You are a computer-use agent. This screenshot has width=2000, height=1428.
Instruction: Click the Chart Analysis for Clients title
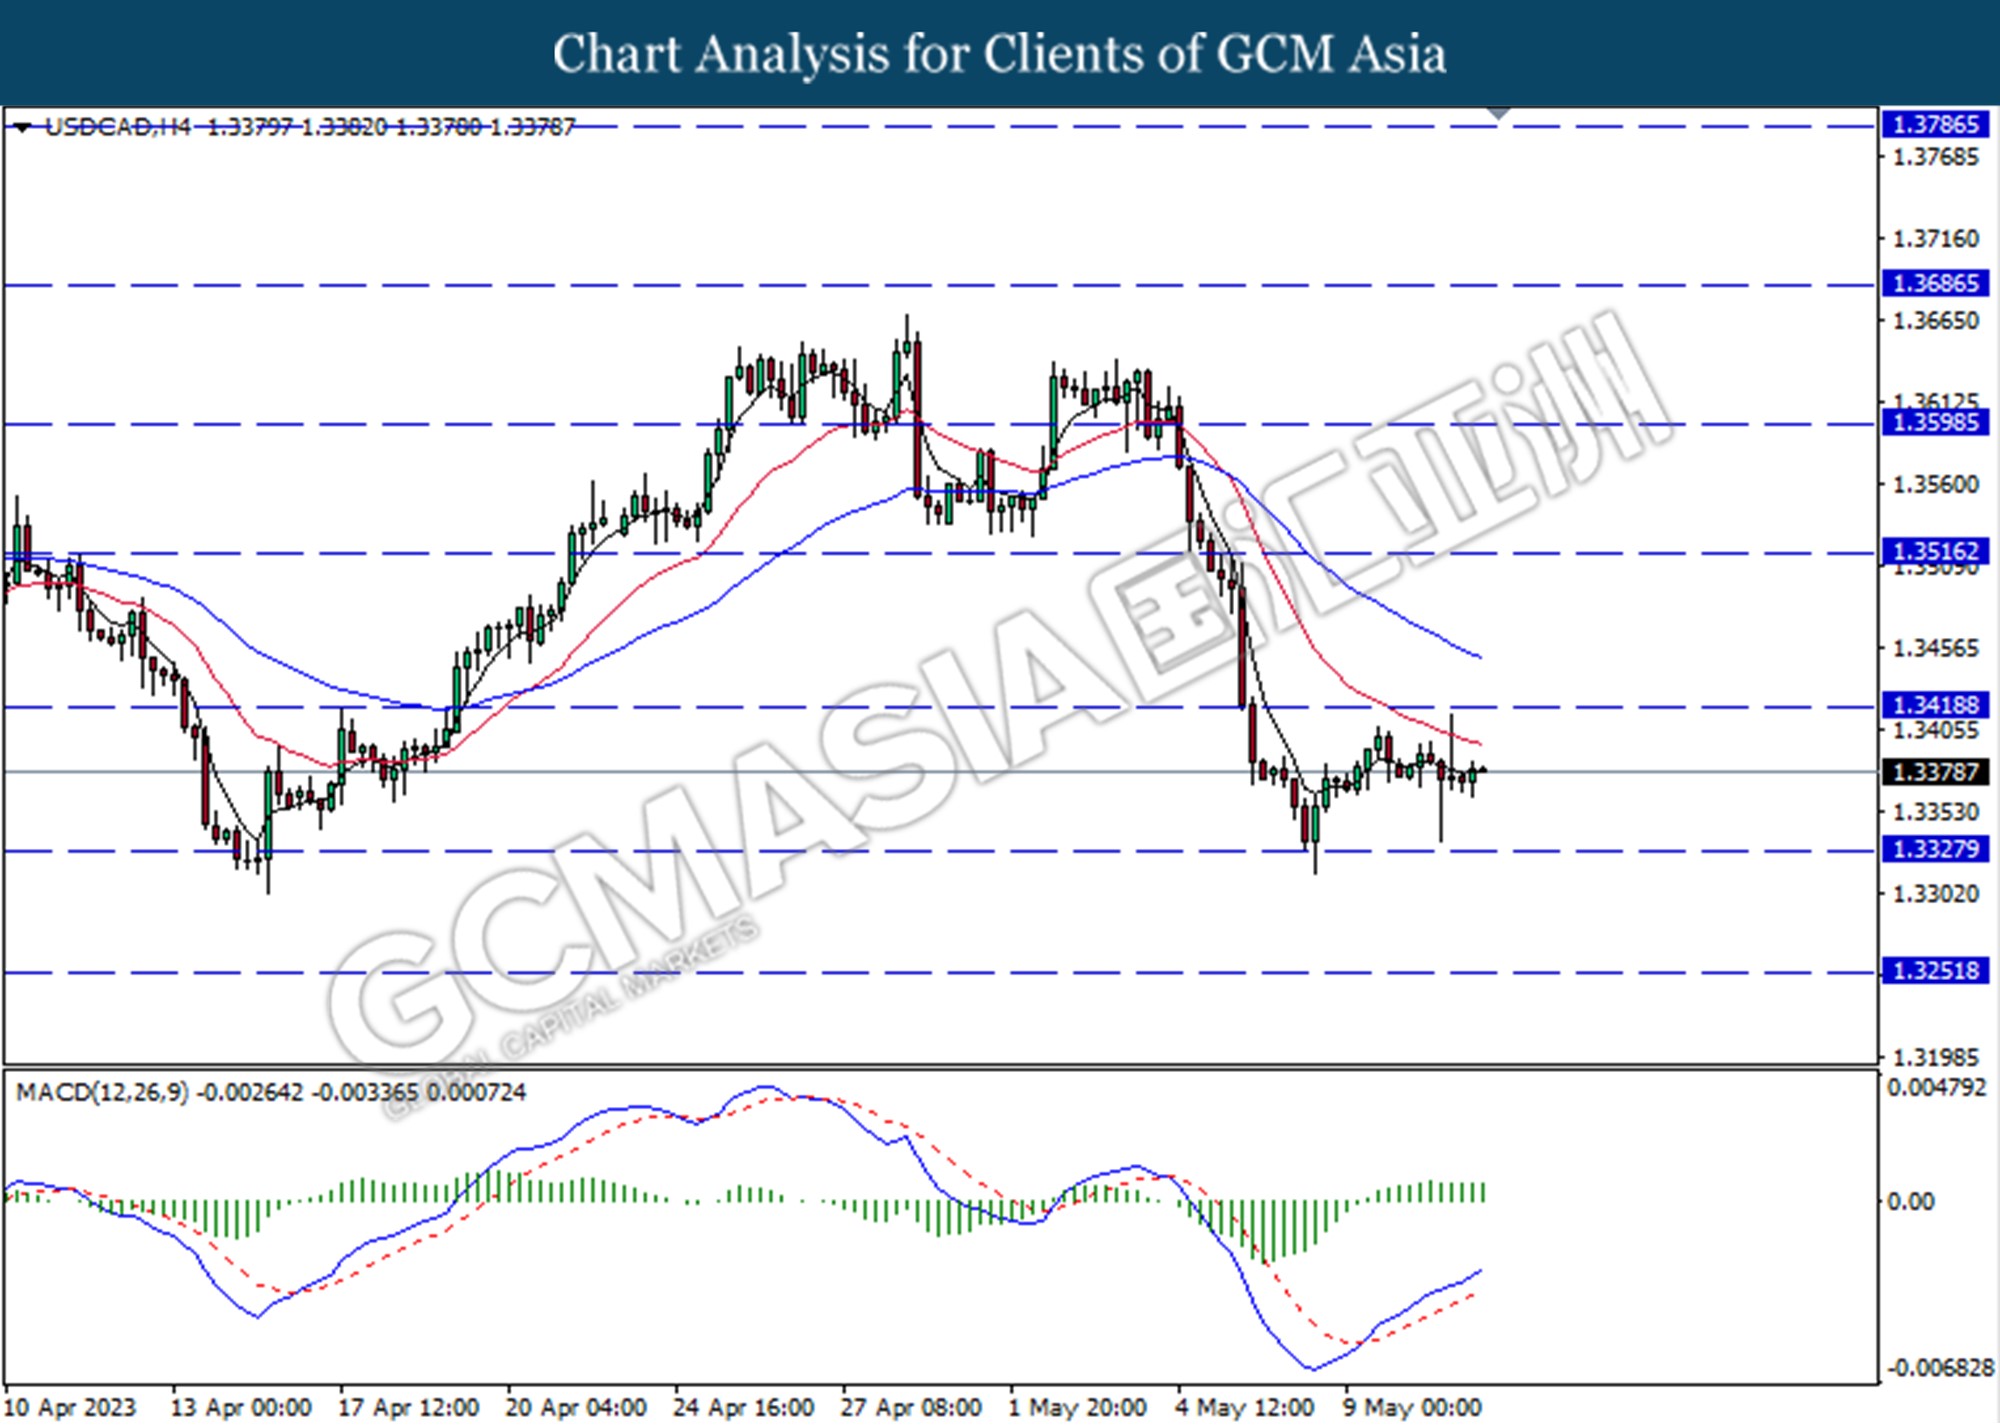pos(1000,54)
